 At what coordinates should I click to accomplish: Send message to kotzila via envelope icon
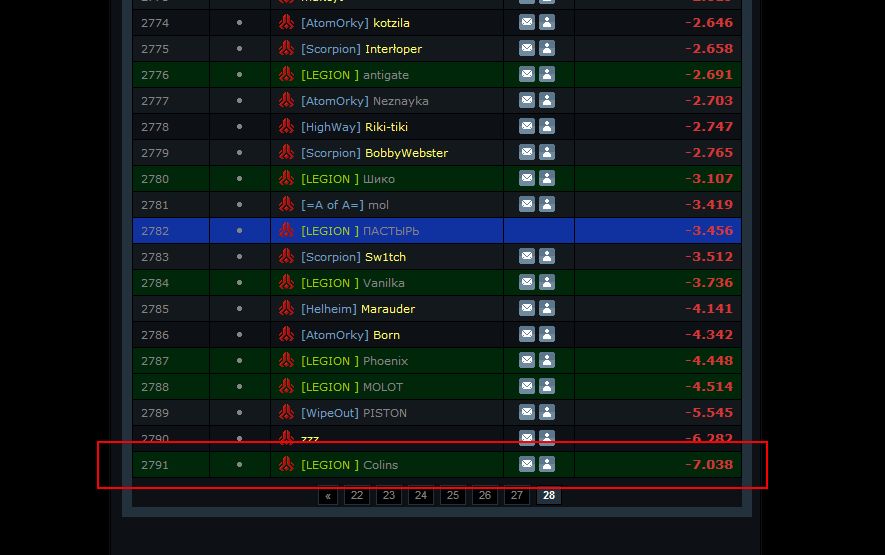click(527, 22)
